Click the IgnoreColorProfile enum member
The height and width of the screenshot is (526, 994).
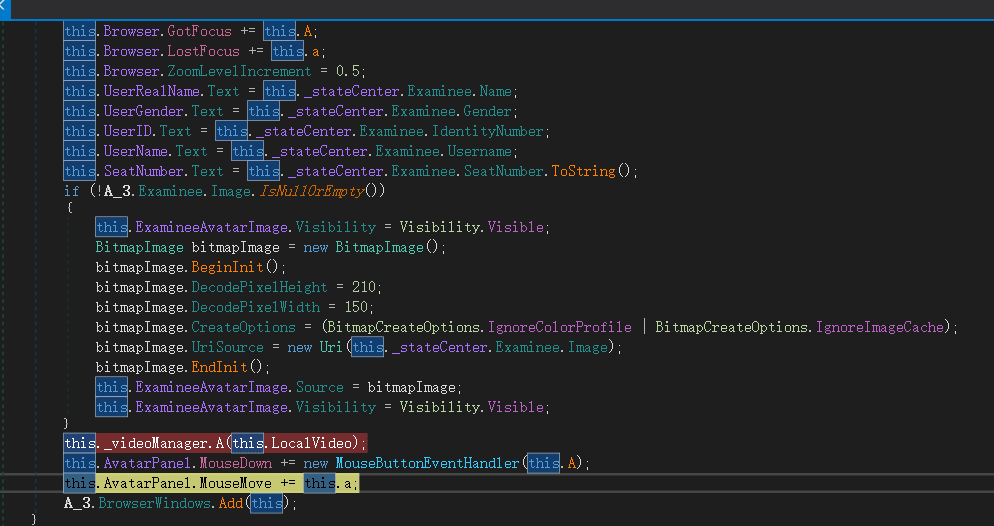[560, 328]
